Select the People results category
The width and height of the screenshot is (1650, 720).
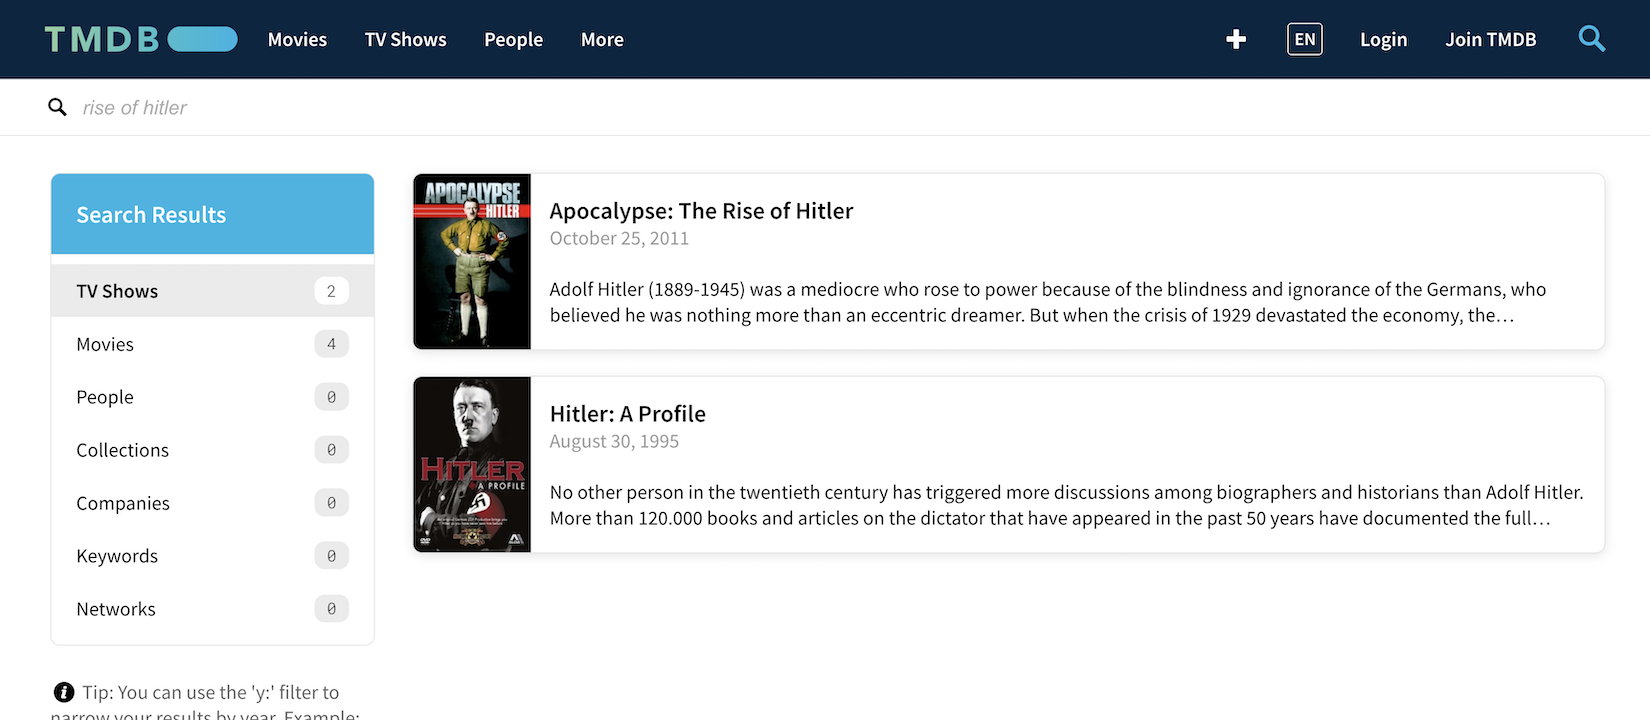(x=212, y=397)
